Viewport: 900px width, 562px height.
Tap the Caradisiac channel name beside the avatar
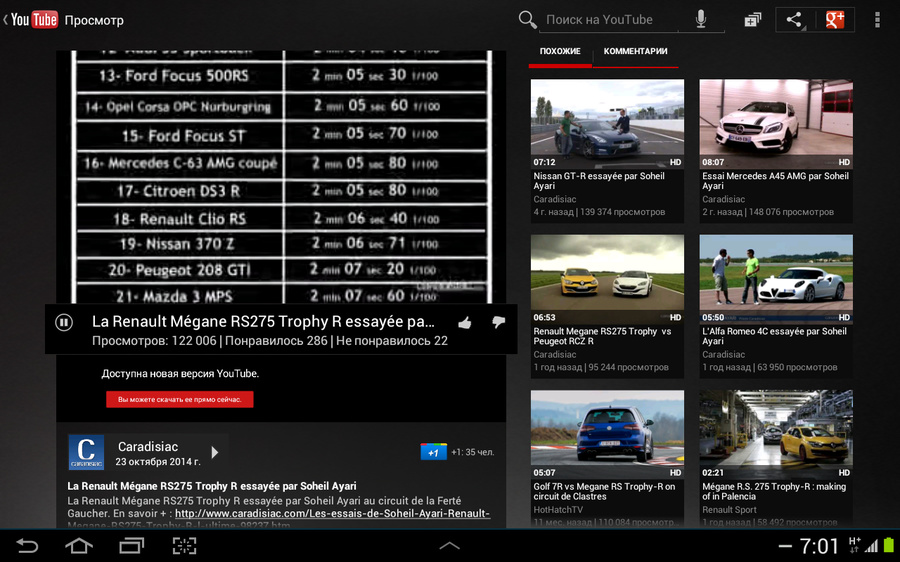point(148,447)
